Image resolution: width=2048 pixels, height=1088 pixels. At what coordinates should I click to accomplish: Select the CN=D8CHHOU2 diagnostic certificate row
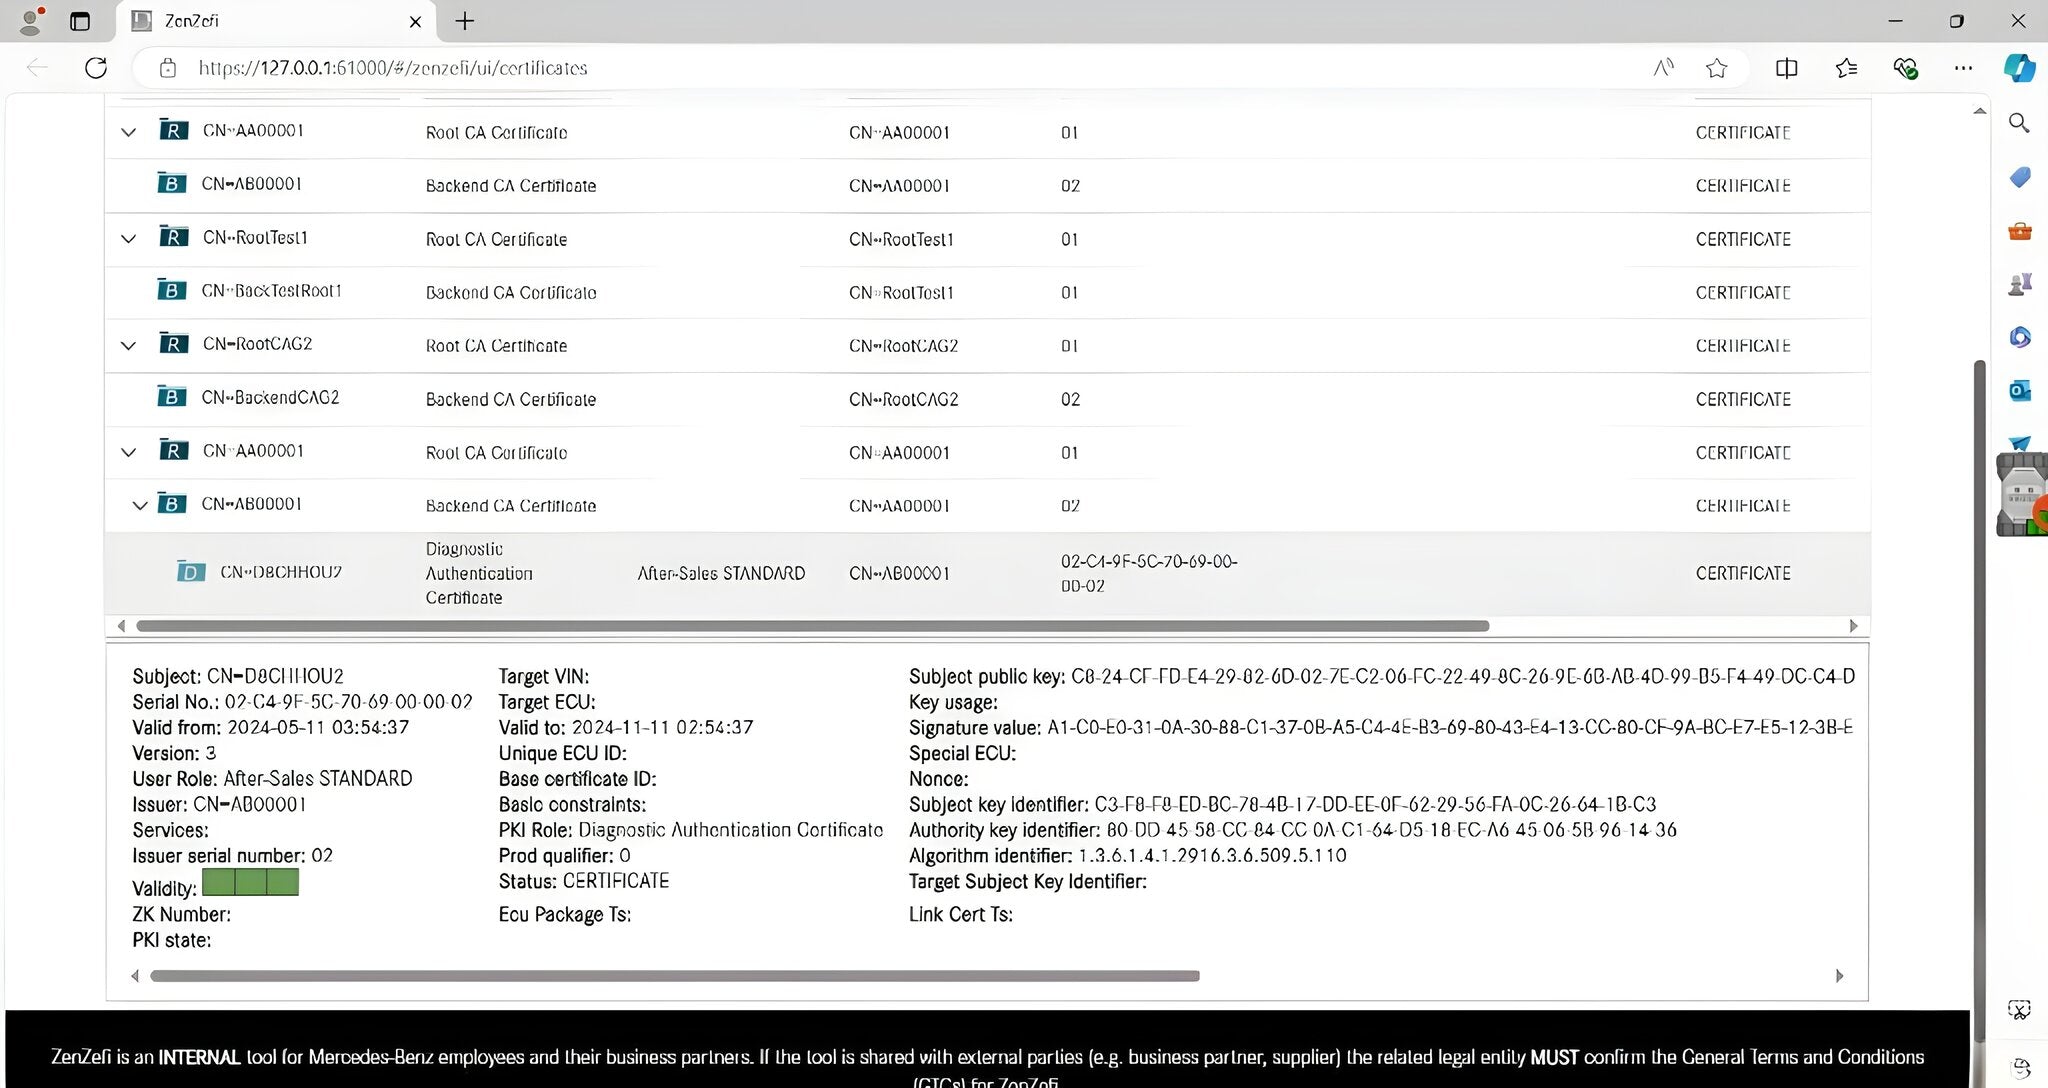(x=987, y=573)
